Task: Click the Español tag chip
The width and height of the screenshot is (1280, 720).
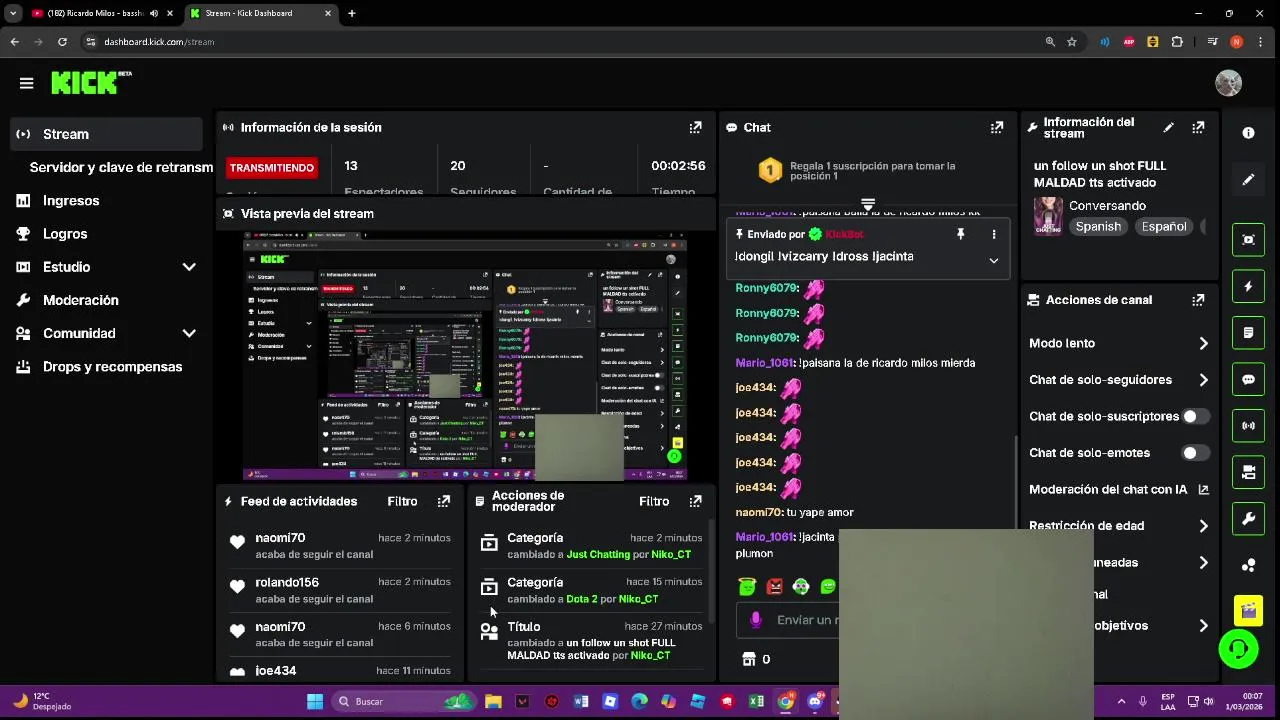Action: click(x=1164, y=227)
